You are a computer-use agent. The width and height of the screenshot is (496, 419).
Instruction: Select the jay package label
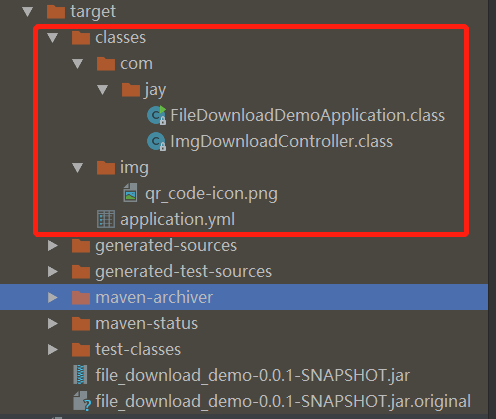coord(155,90)
